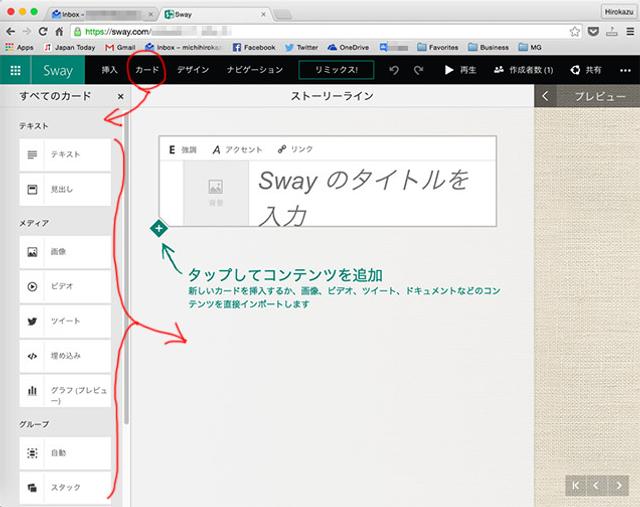Insert a グラフ chart card
640x507 pixels.
pos(65,390)
